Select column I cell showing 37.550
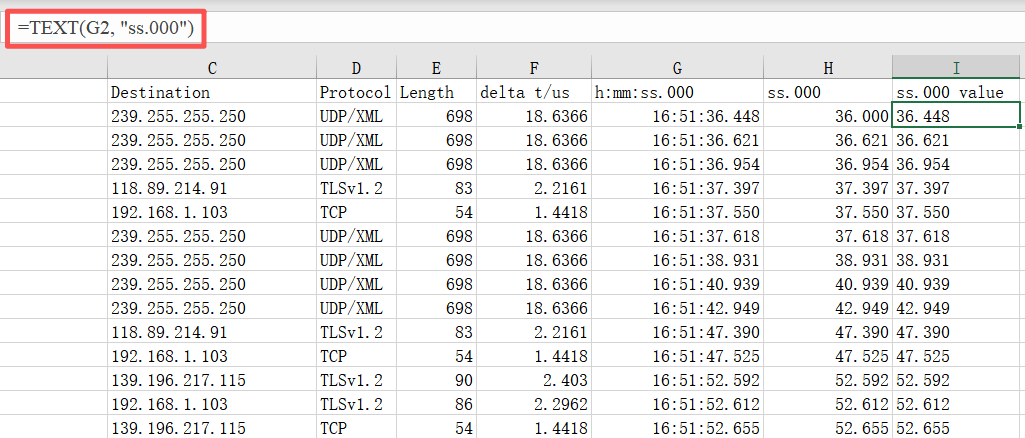The height and width of the screenshot is (438, 1025). tap(956, 212)
